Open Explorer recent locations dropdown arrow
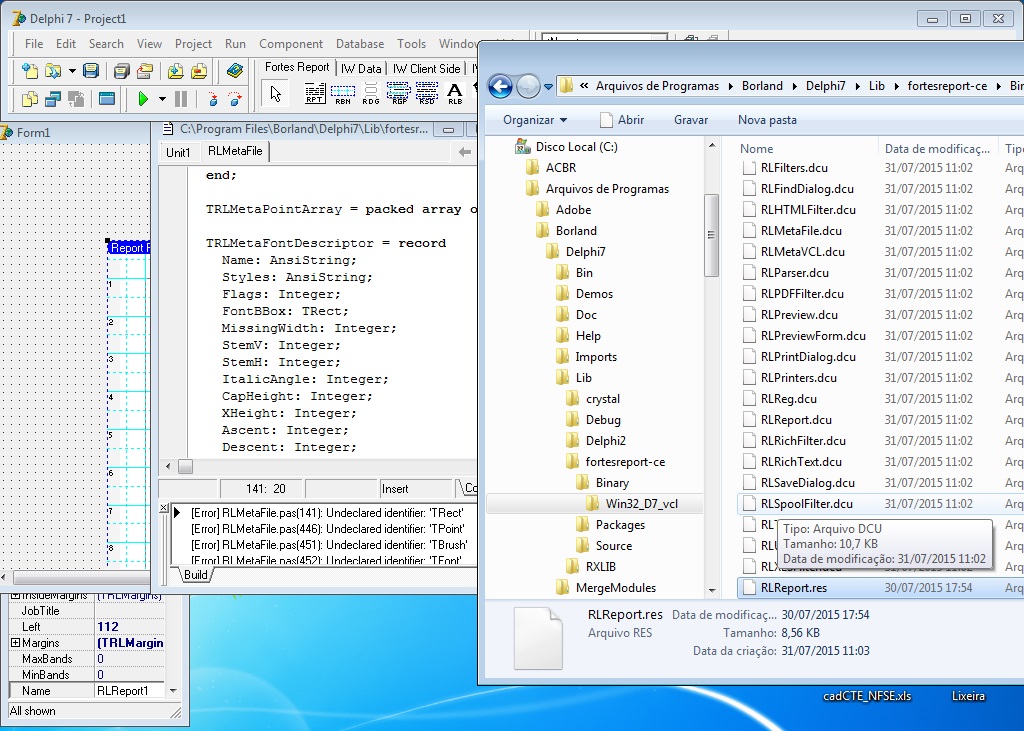 pos(548,86)
